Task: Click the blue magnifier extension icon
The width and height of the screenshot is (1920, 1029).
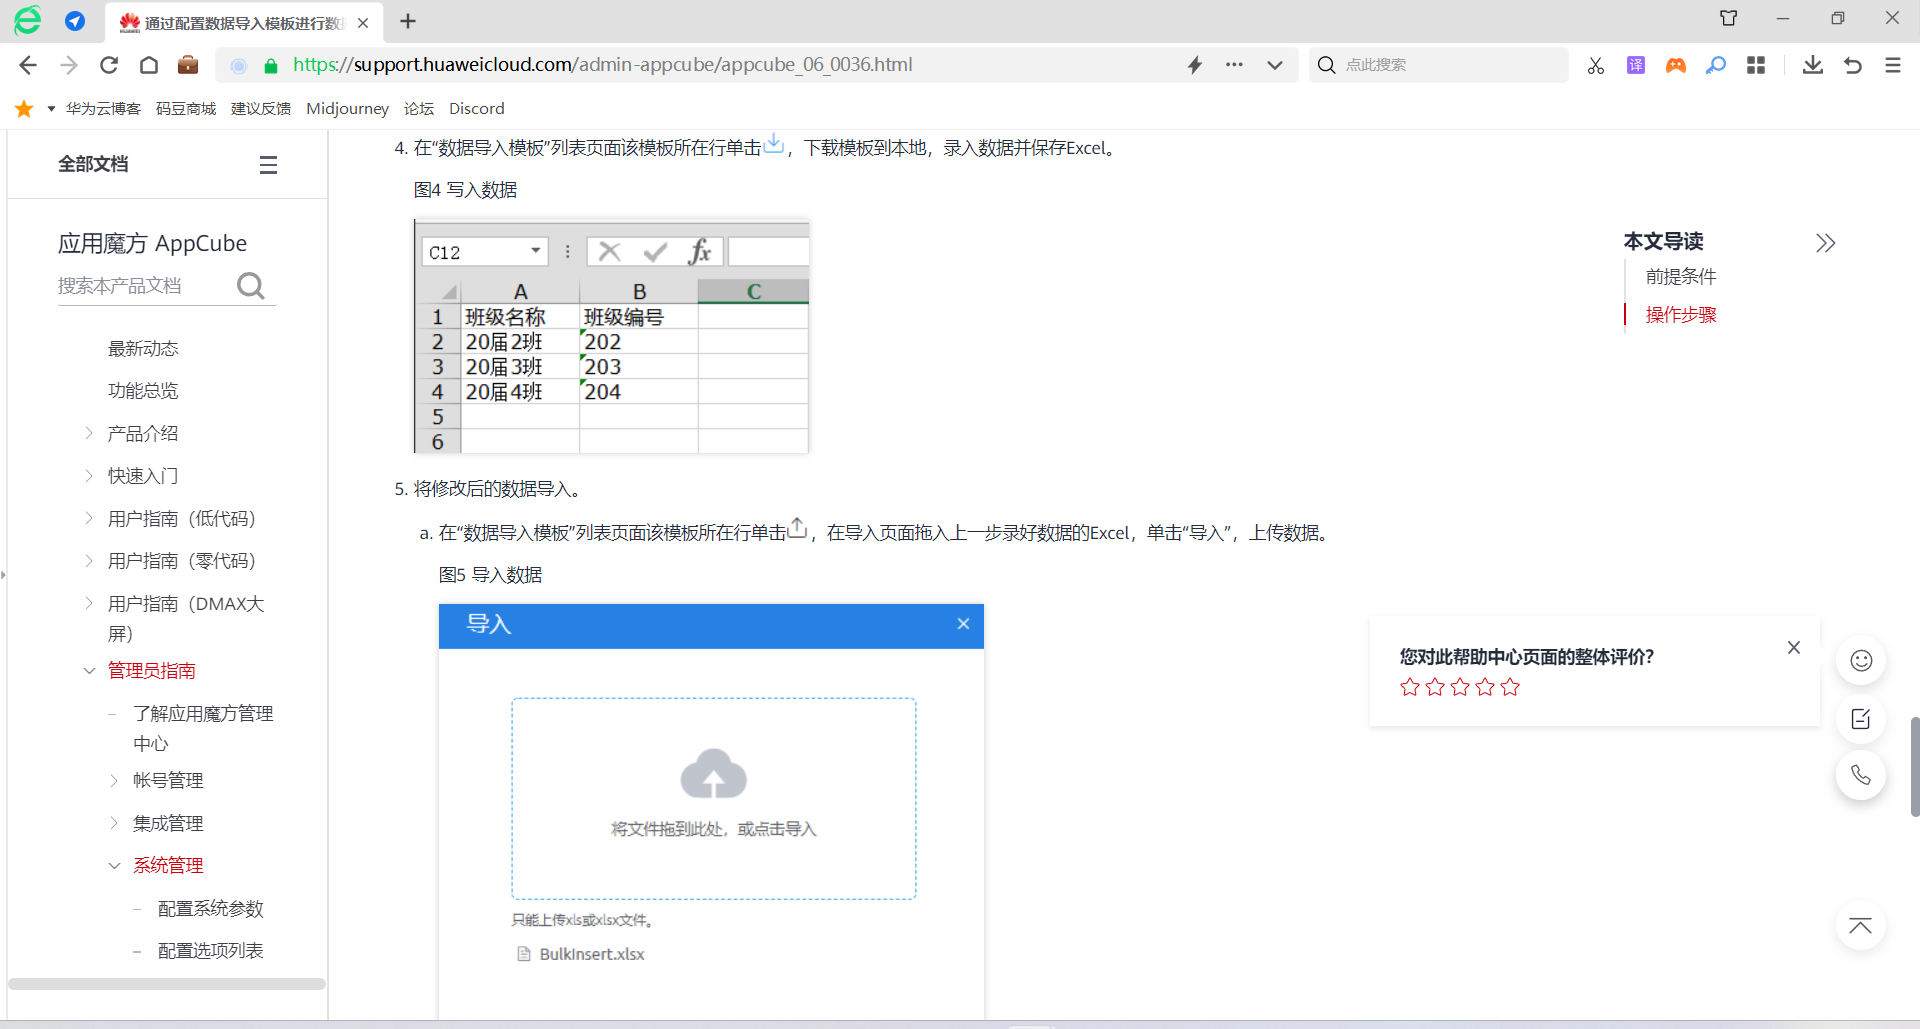Action: pos(1716,65)
